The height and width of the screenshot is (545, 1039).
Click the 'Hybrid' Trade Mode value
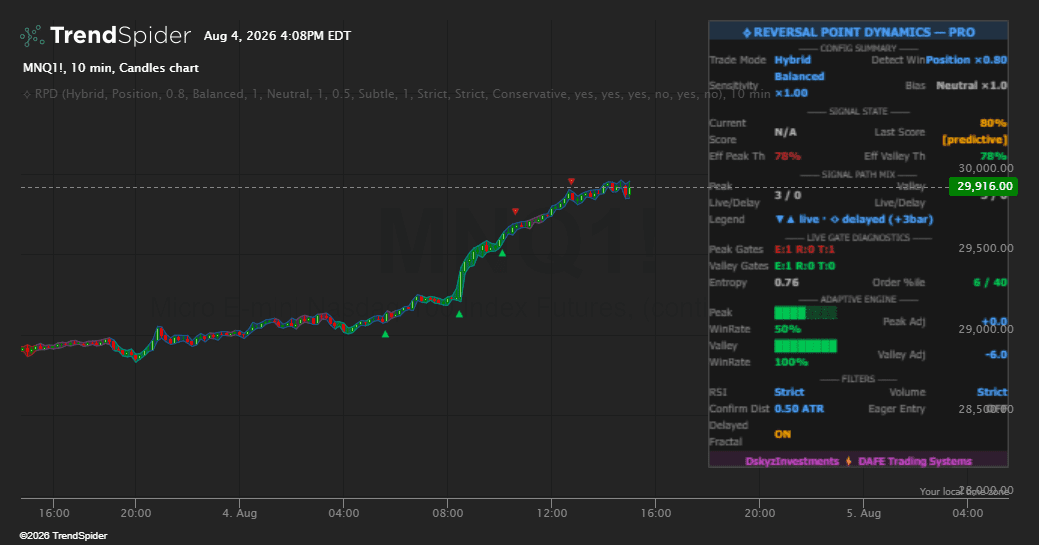(x=793, y=60)
